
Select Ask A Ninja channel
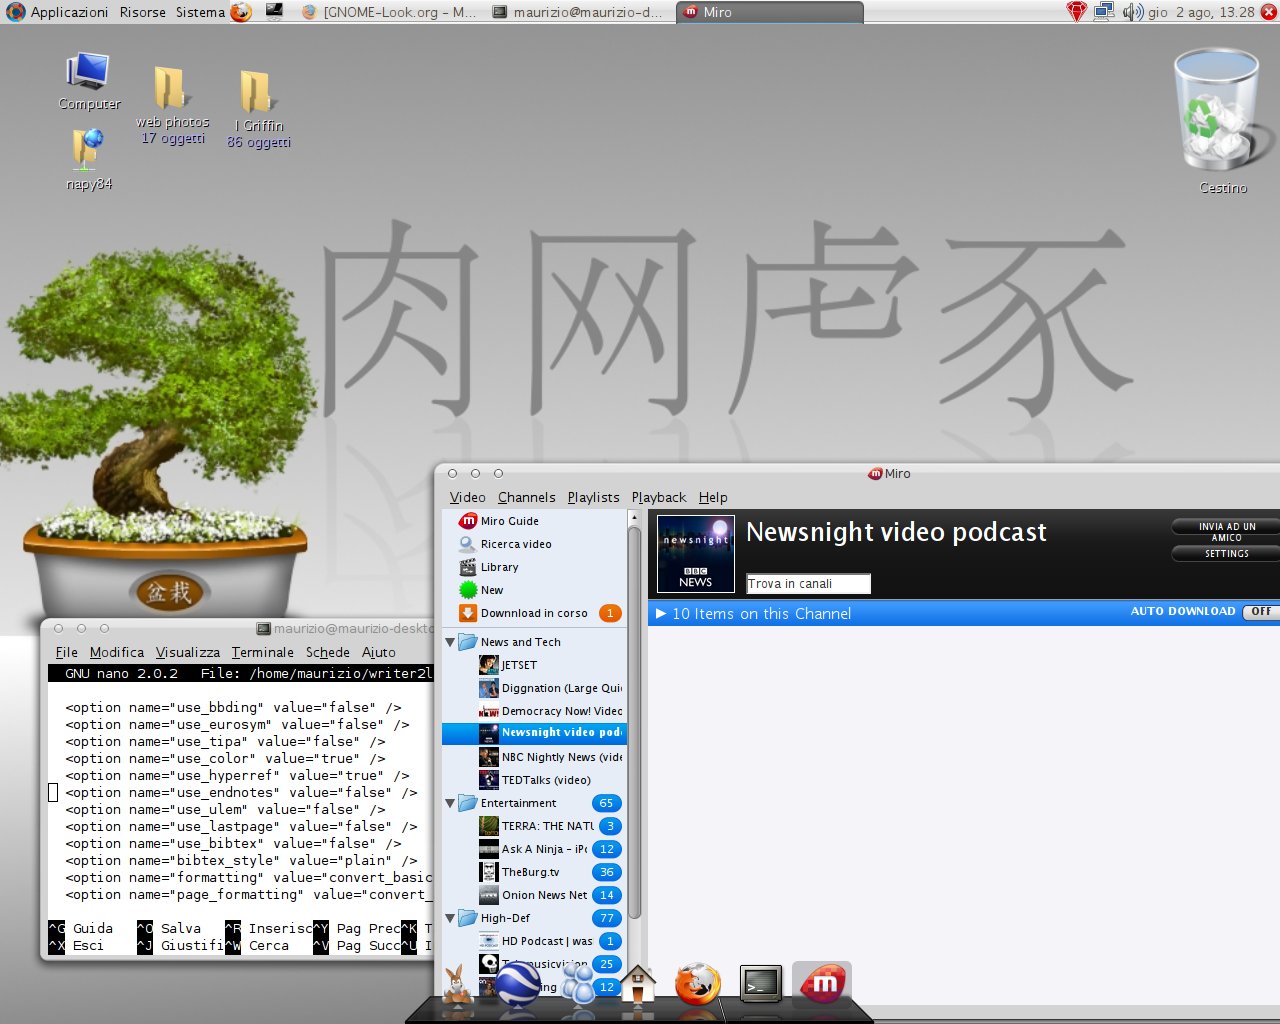coord(533,849)
